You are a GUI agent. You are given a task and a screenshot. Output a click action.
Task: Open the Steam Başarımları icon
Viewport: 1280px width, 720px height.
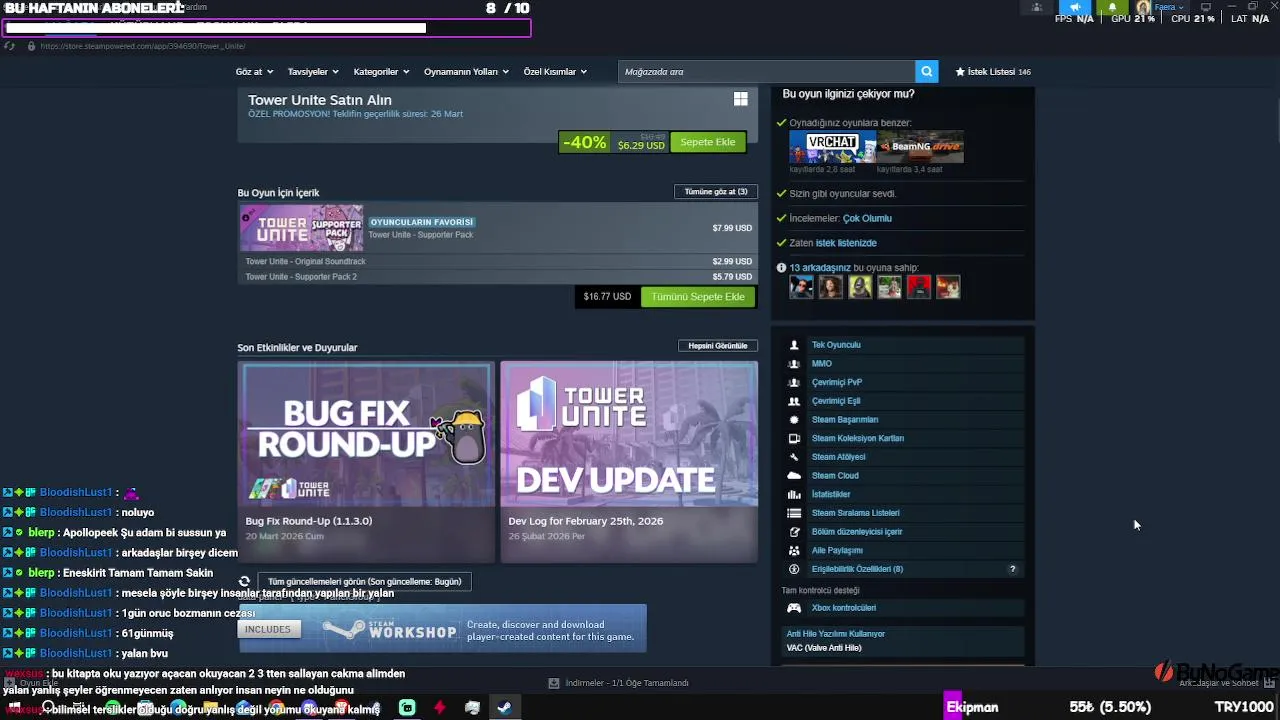coord(794,420)
